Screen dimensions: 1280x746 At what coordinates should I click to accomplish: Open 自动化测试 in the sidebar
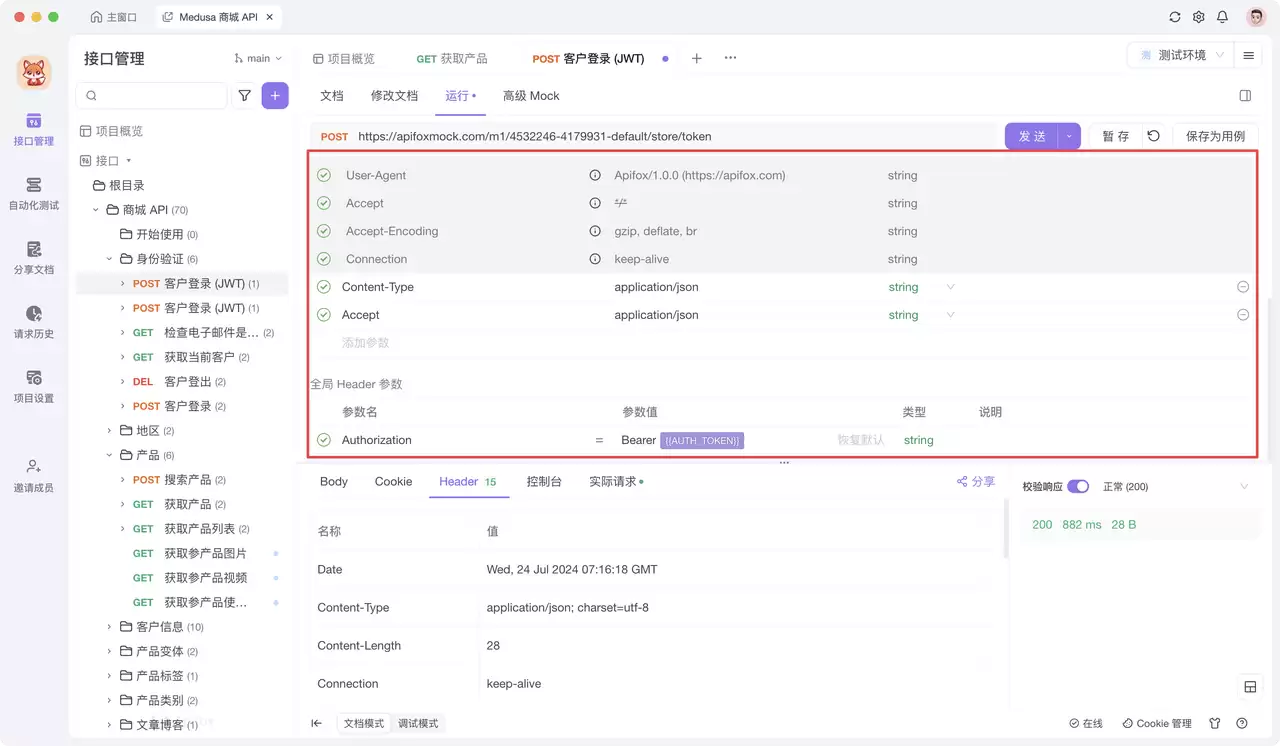[34, 193]
